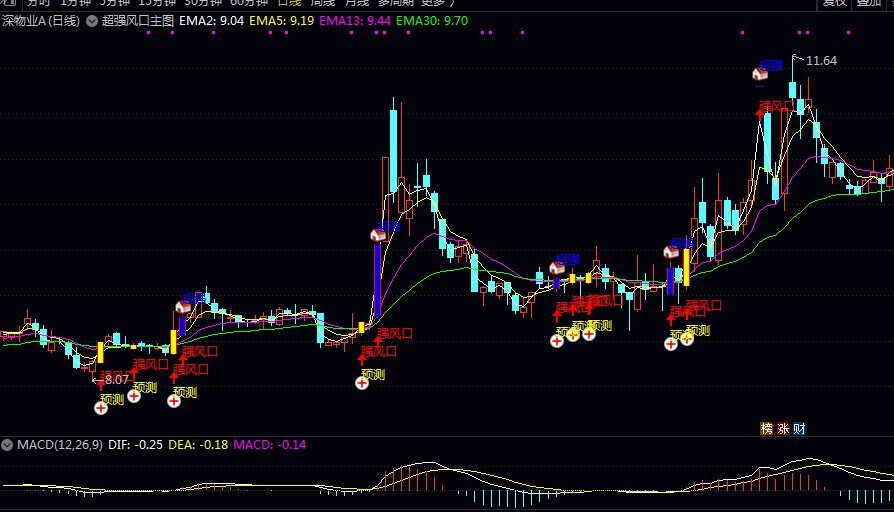894x512 pixels.
Task: Click the 涨 badge icon
Action: tap(783, 428)
